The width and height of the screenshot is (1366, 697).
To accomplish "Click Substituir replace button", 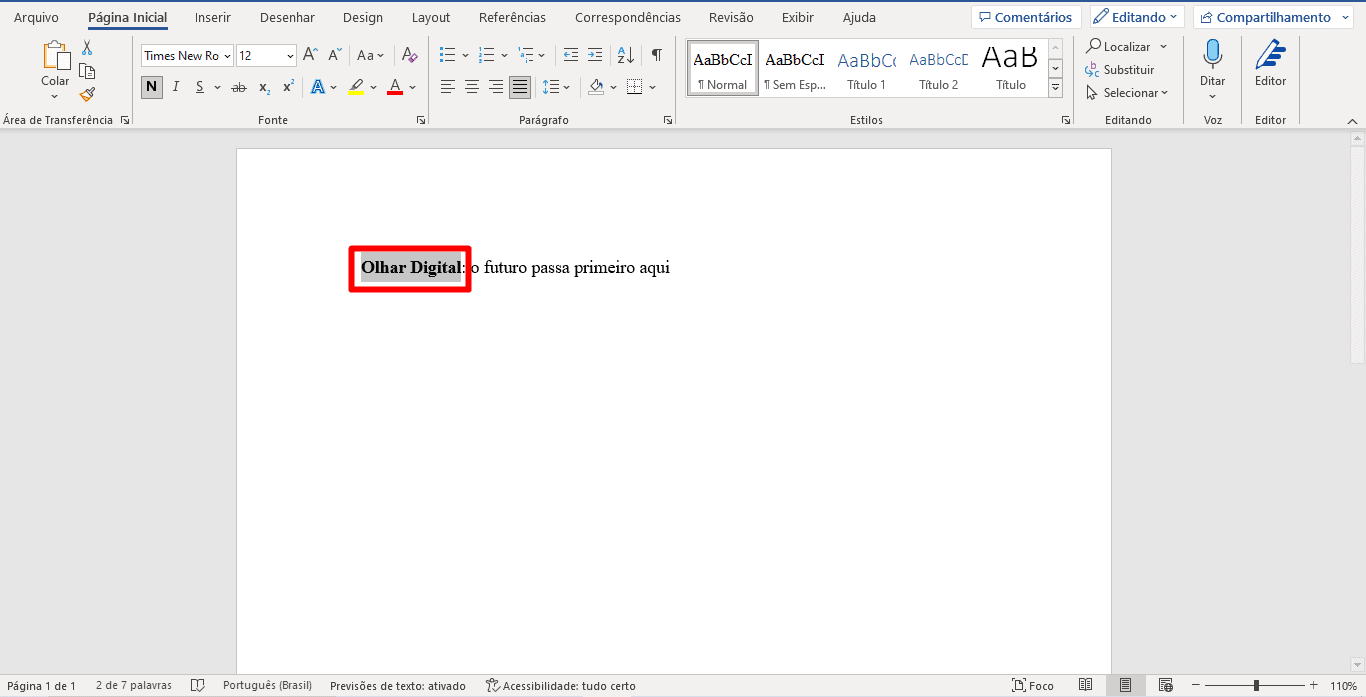I will coord(1119,69).
